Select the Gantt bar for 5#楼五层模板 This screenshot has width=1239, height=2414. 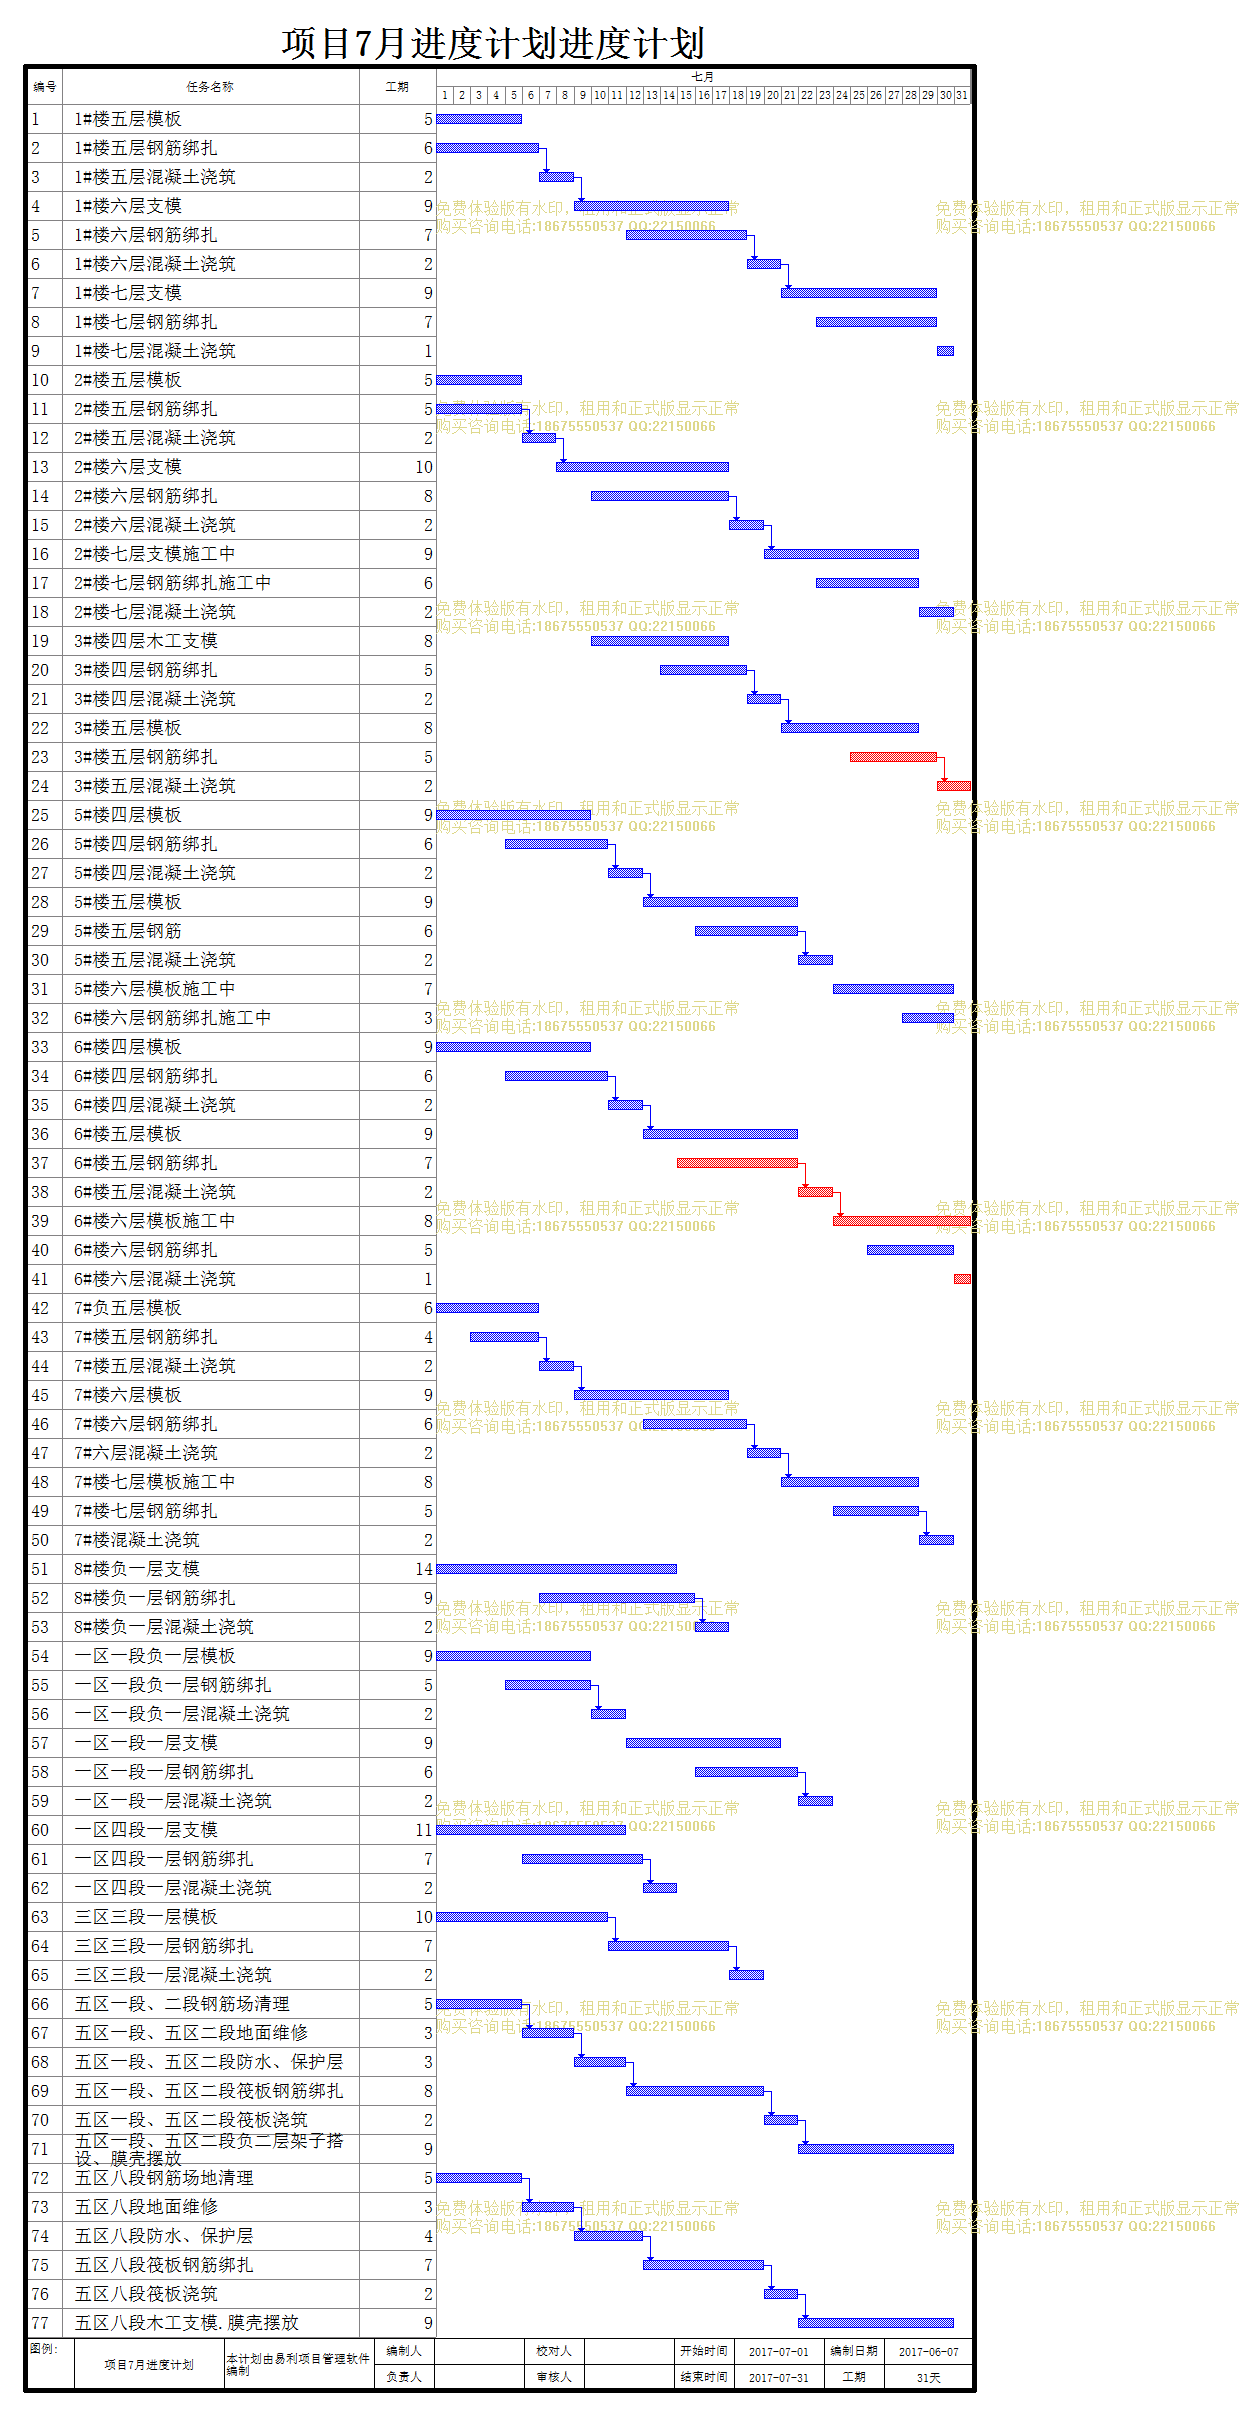click(x=721, y=902)
